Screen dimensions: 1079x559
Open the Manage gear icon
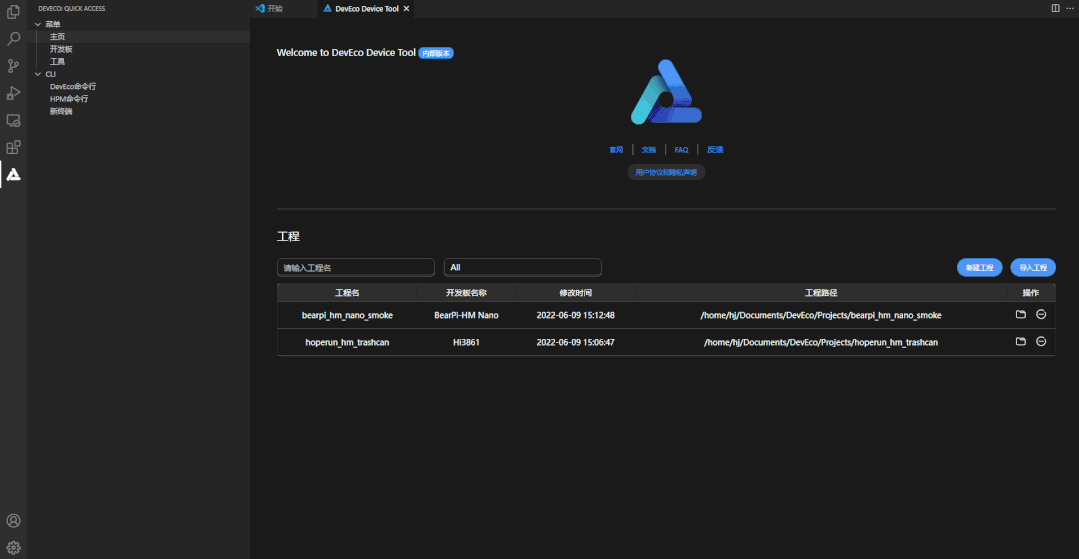pyautogui.click(x=13, y=548)
